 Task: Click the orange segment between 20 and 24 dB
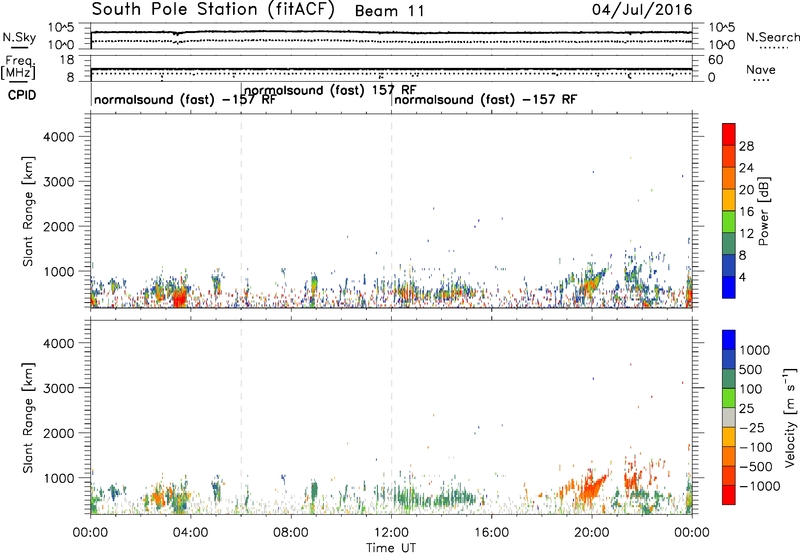[x=729, y=178]
